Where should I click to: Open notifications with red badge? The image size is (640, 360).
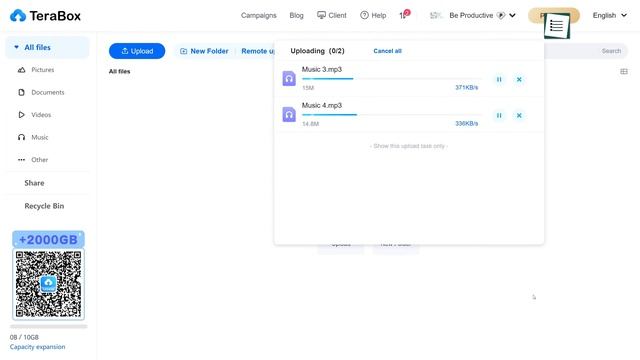[404, 15]
